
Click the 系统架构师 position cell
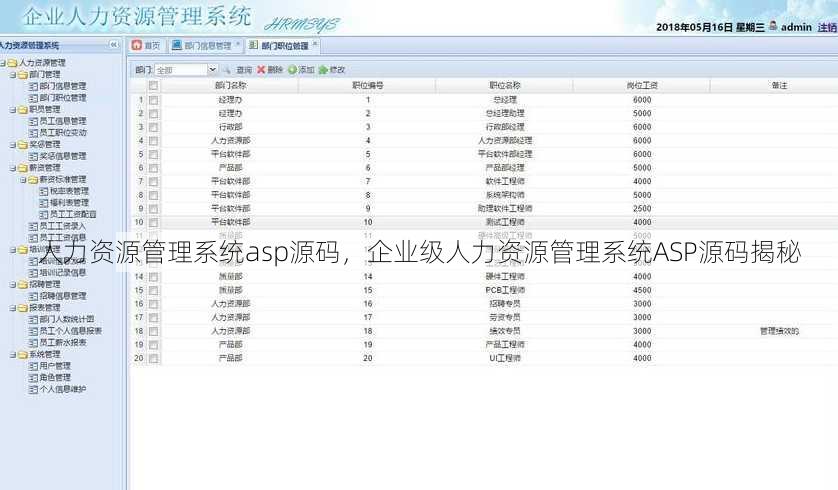(x=505, y=196)
